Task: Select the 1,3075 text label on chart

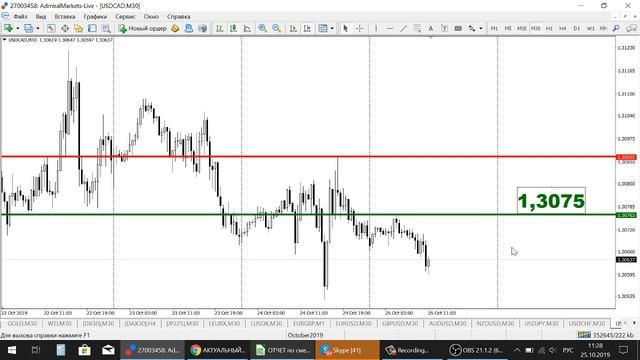Action: click(x=551, y=201)
